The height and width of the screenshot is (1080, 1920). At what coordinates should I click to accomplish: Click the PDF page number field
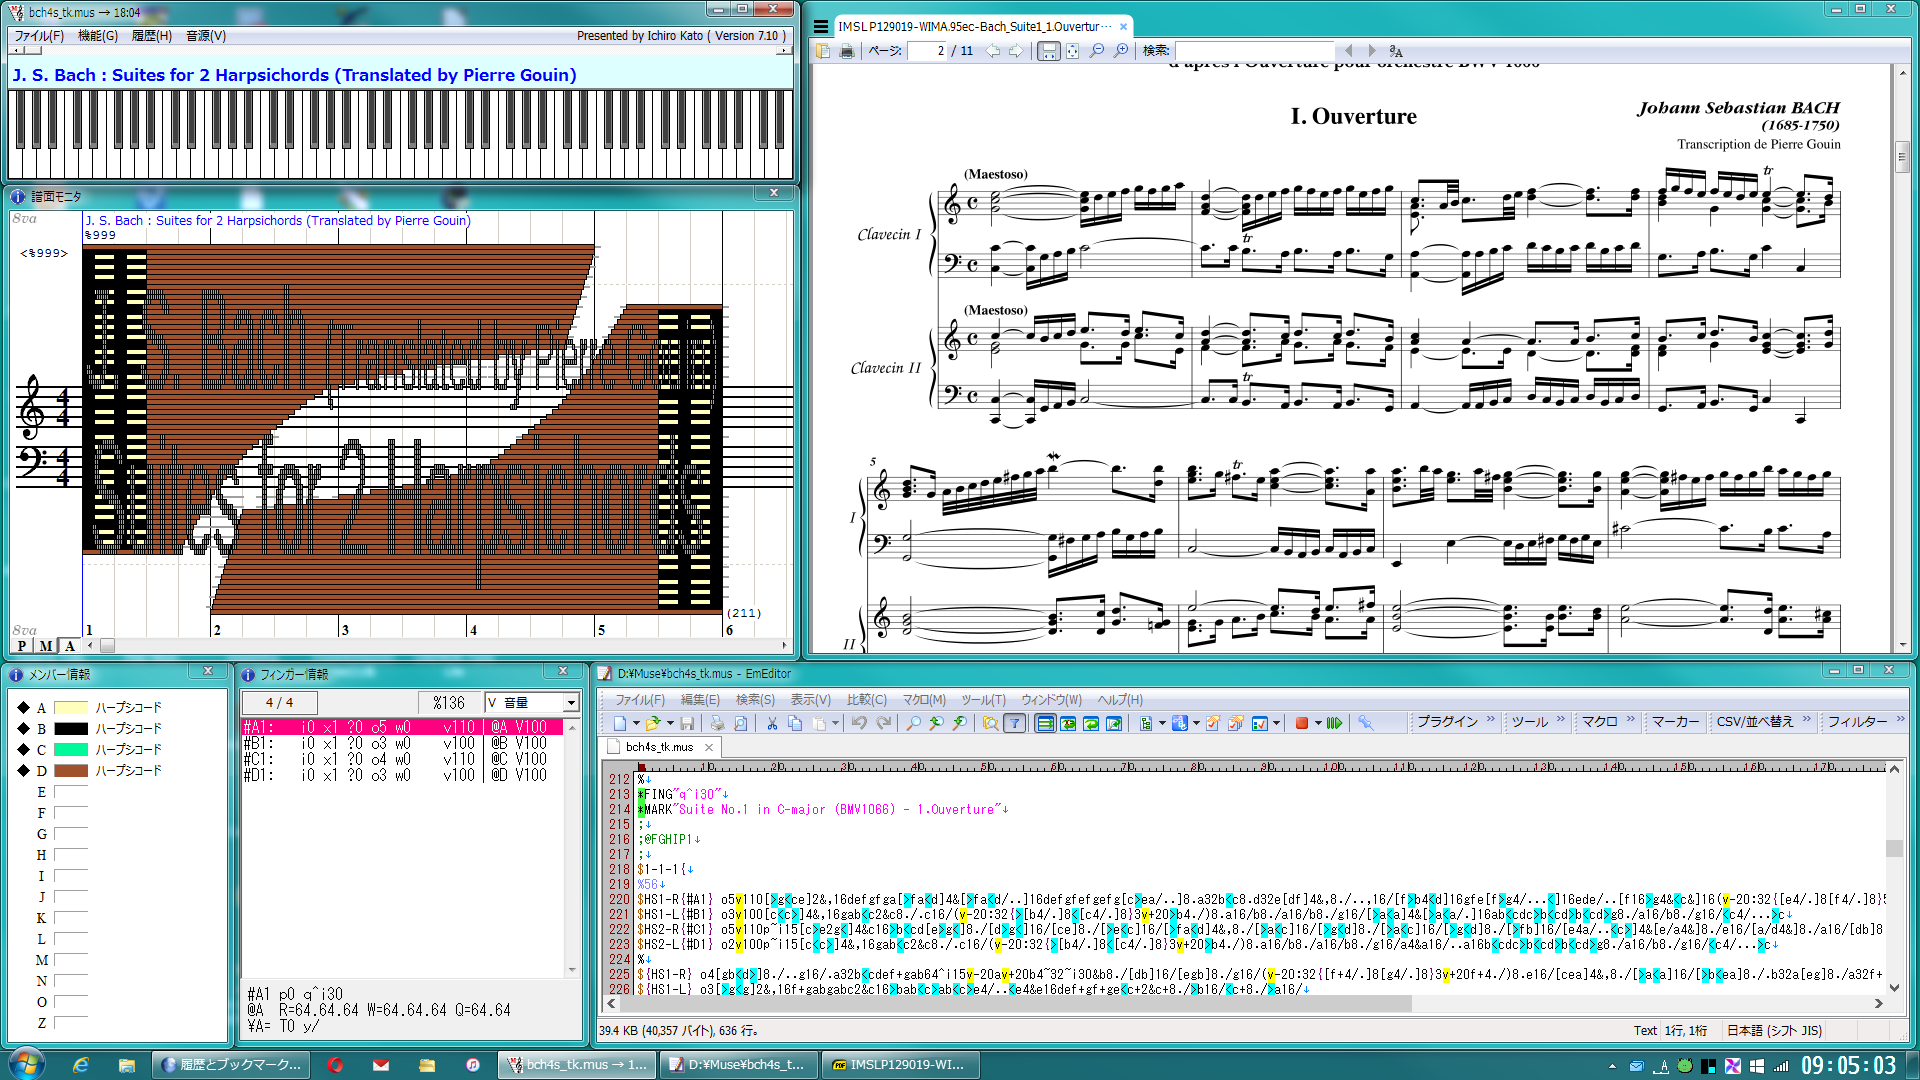927,51
